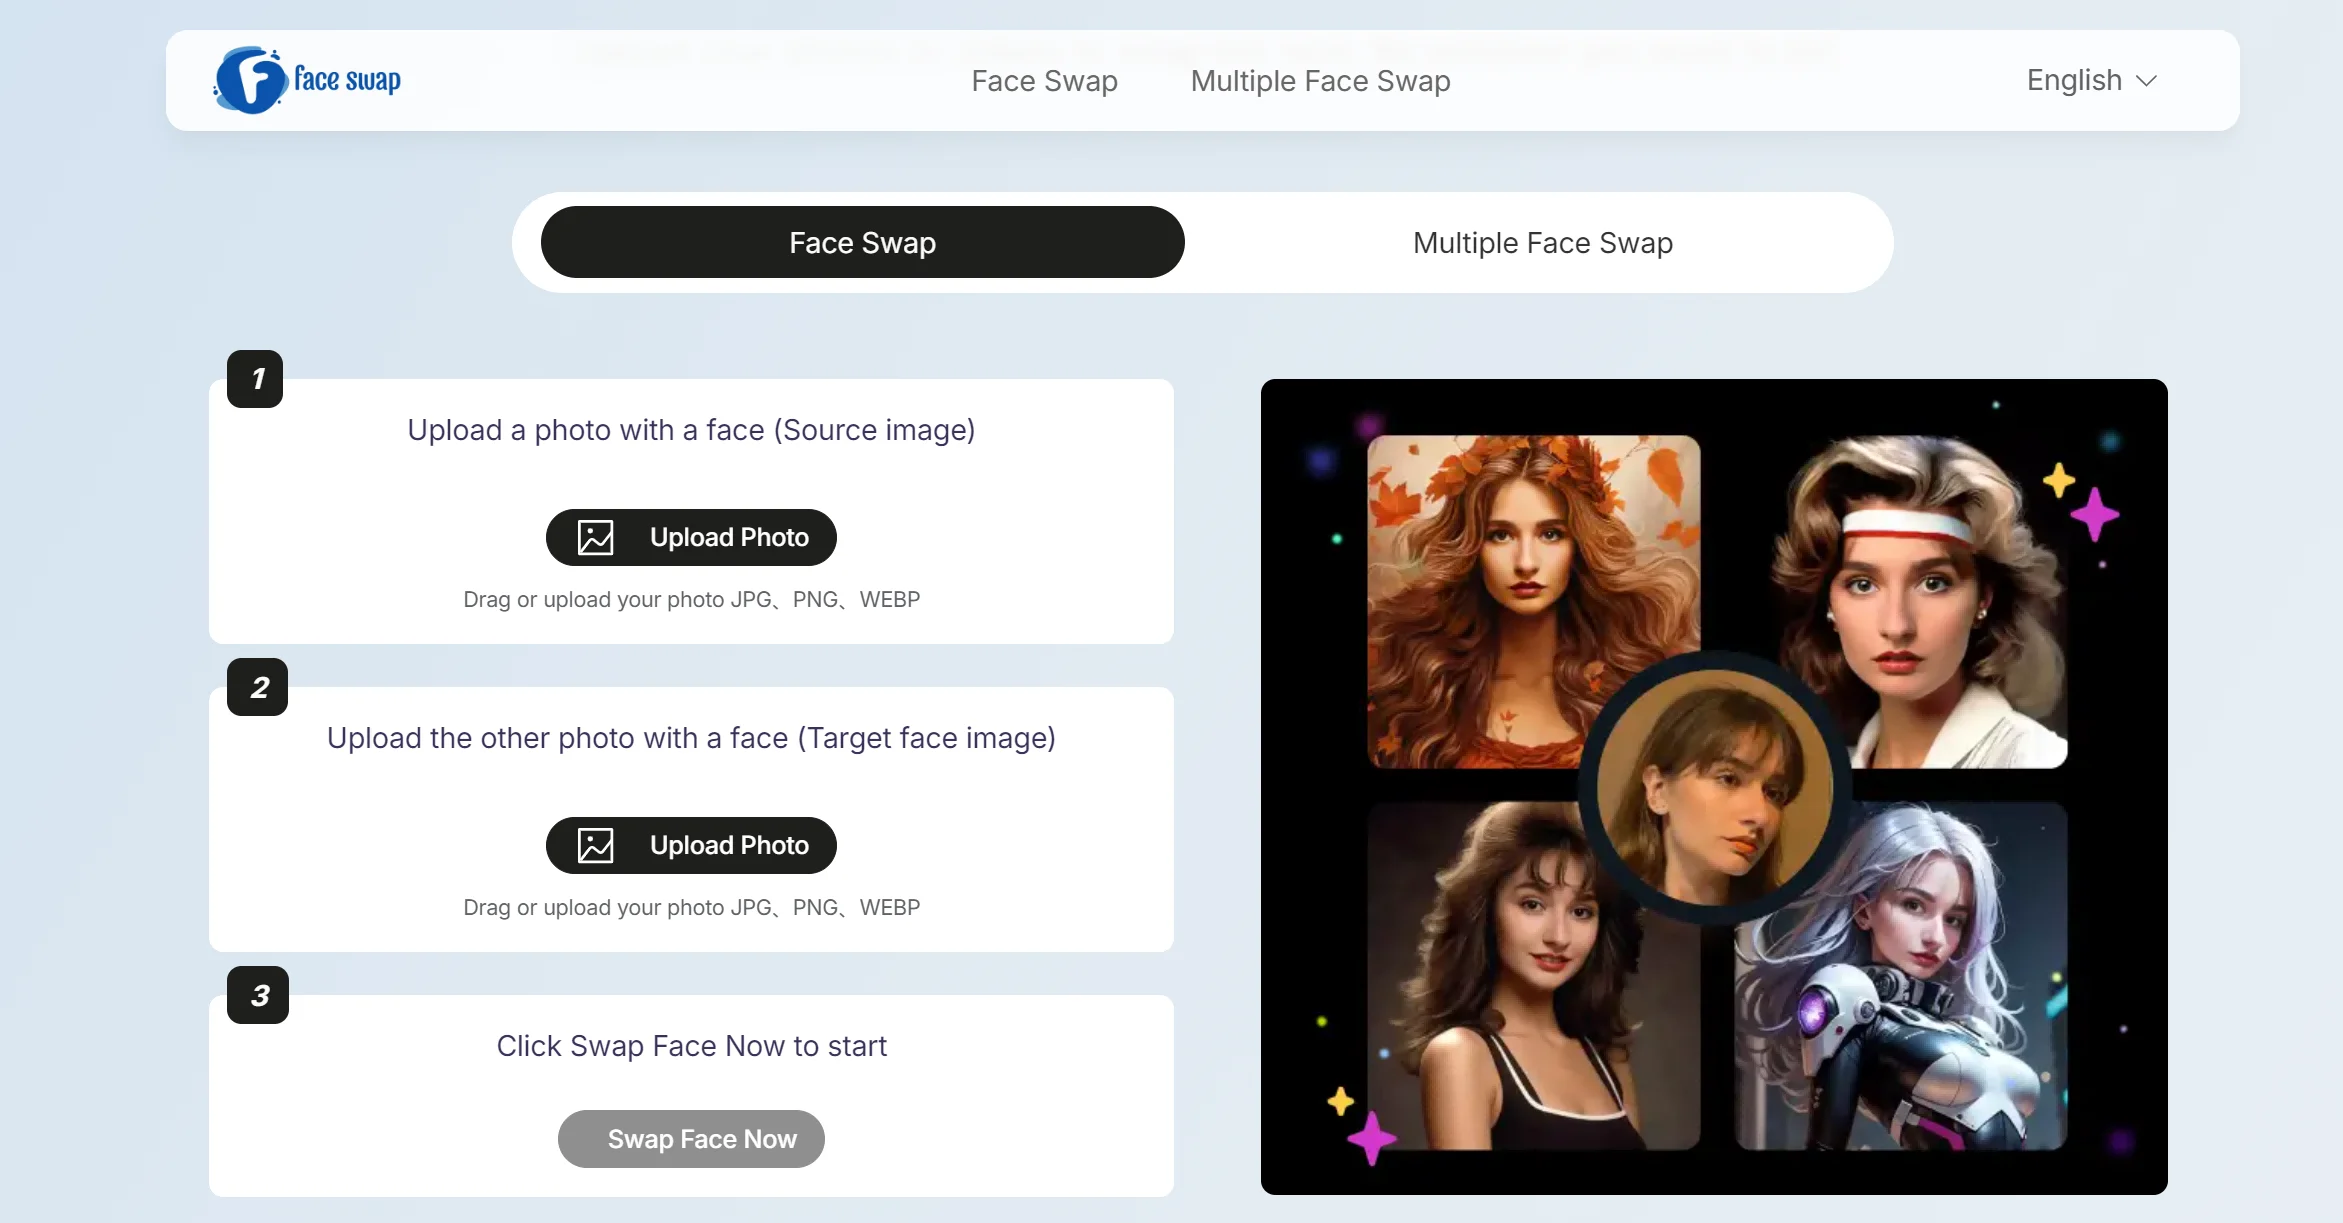This screenshot has height=1223, width=2343.
Task: Click the step 2 number badge
Action: tap(256, 687)
